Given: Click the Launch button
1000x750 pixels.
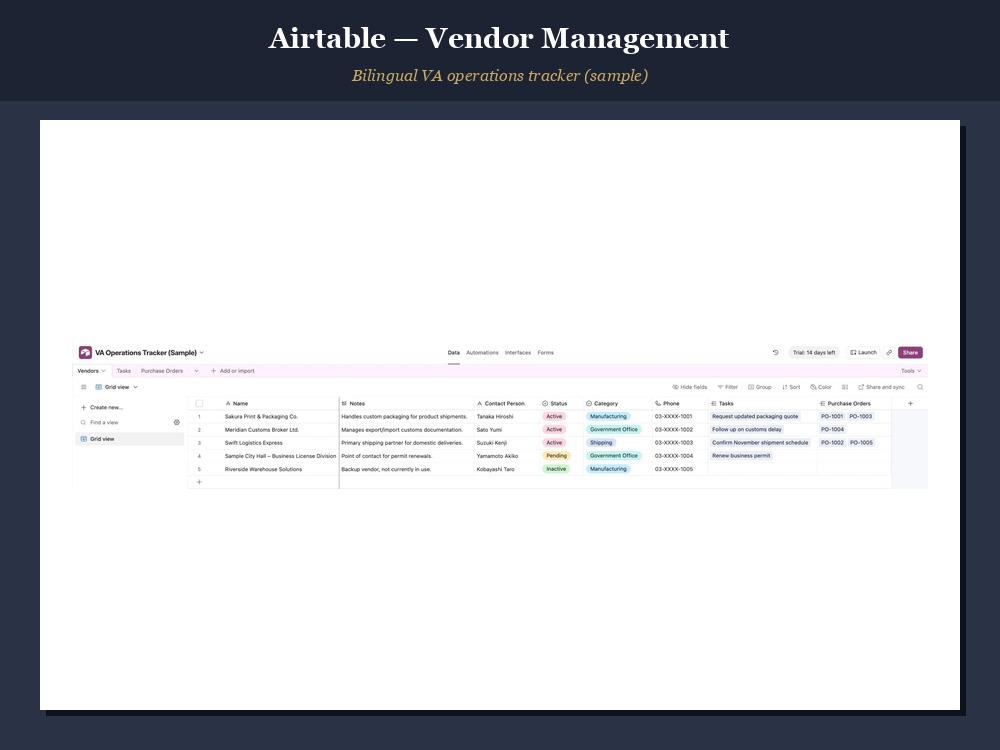Looking at the screenshot, I should [863, 353].
